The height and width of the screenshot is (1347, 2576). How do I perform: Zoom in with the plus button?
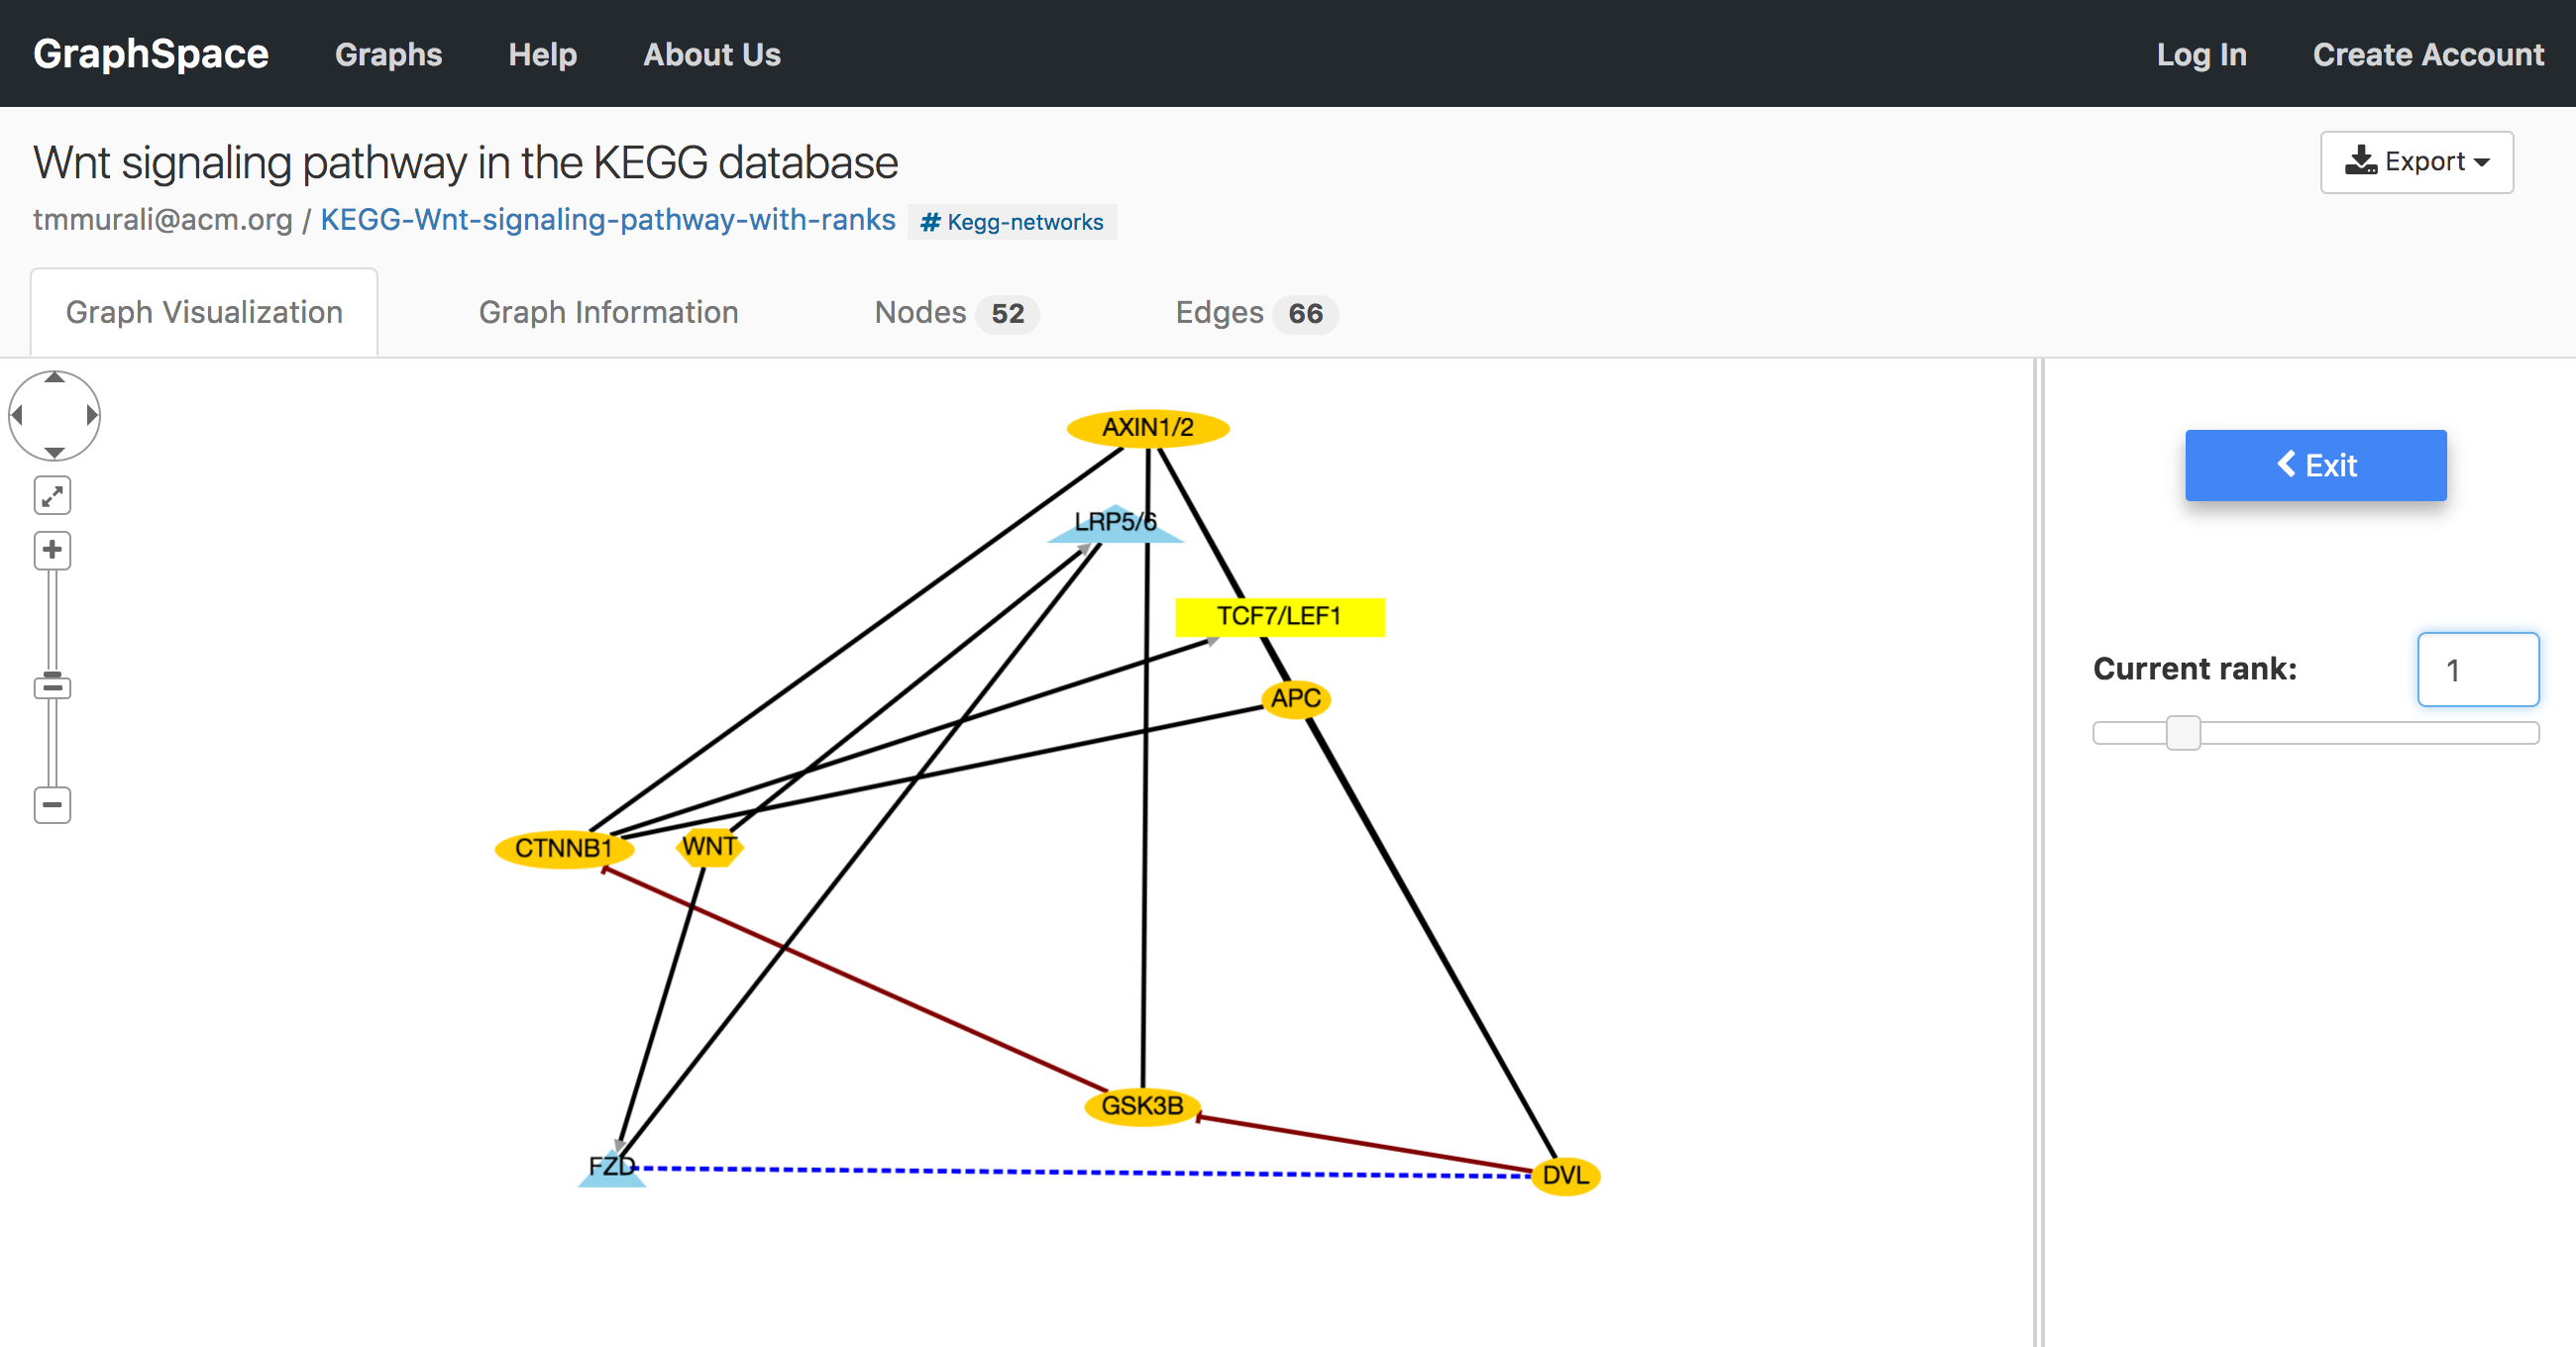point(53,550)
